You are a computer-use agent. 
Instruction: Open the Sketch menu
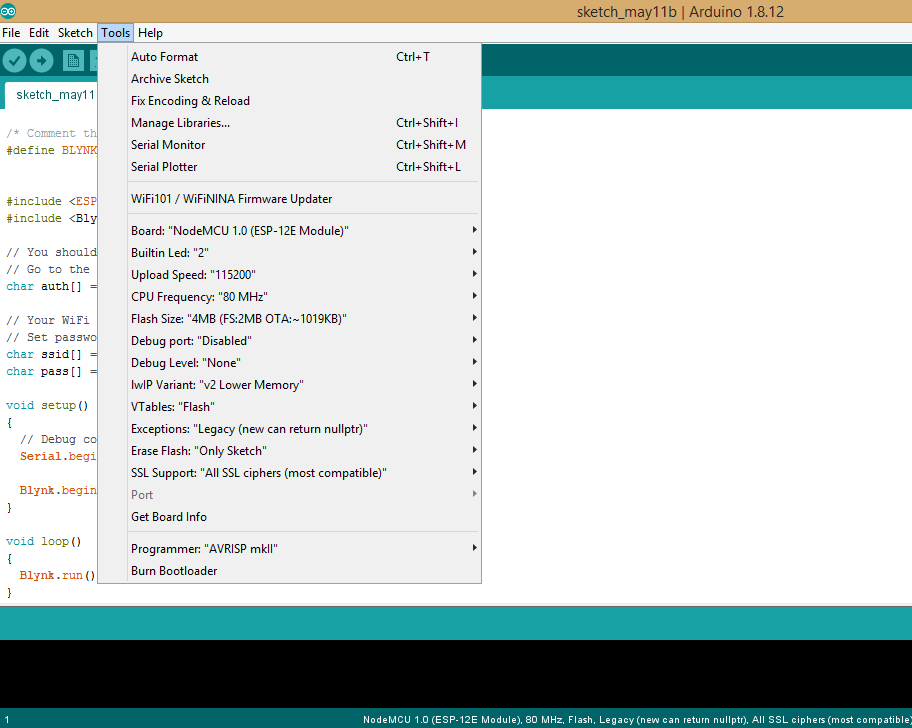pos(75,33)
